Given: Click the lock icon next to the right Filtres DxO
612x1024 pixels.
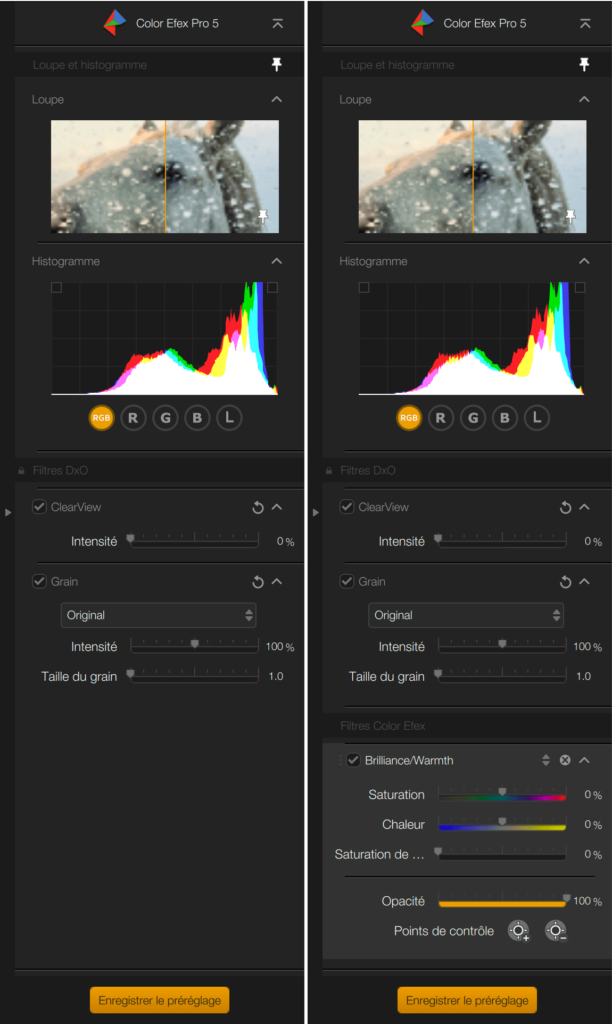Looking at the screenshot, I should coord(329,471).
